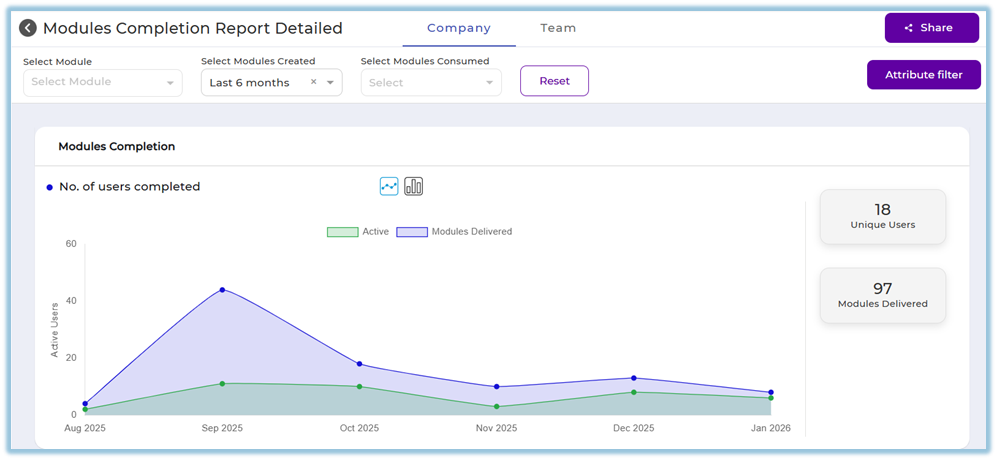Click the Sep 2025 Active green data point

pos(222,383)
